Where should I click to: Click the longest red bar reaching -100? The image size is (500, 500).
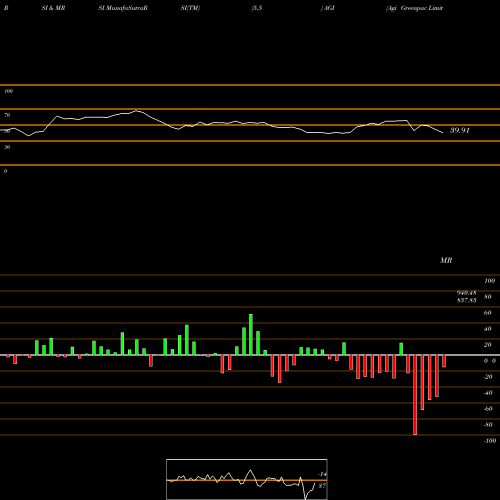[415, 395]
